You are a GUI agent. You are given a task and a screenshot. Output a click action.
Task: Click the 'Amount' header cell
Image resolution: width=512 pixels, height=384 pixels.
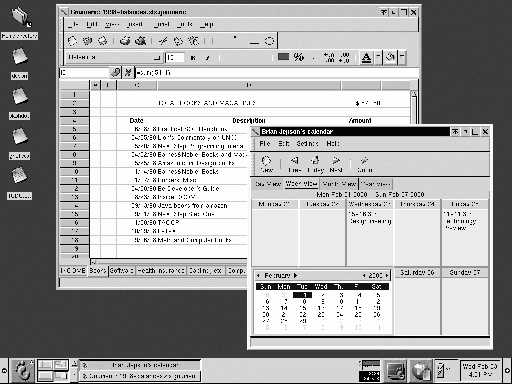click(360, 120)
